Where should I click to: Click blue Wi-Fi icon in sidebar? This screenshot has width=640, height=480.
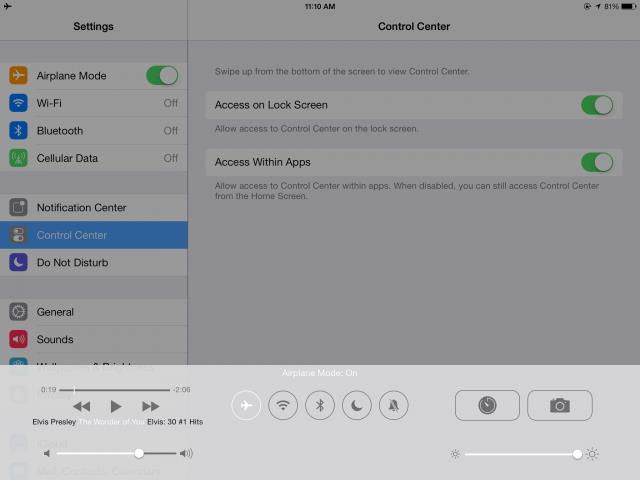[x=18, y=103]
